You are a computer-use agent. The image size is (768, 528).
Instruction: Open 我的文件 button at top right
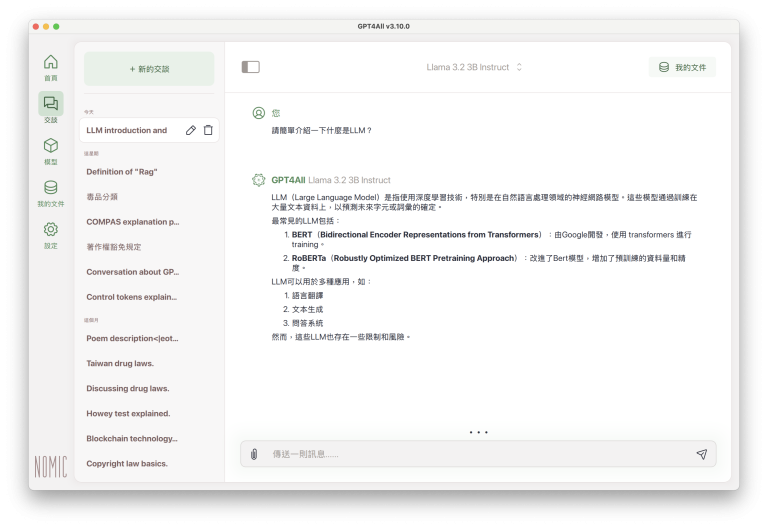coord(682,67)
